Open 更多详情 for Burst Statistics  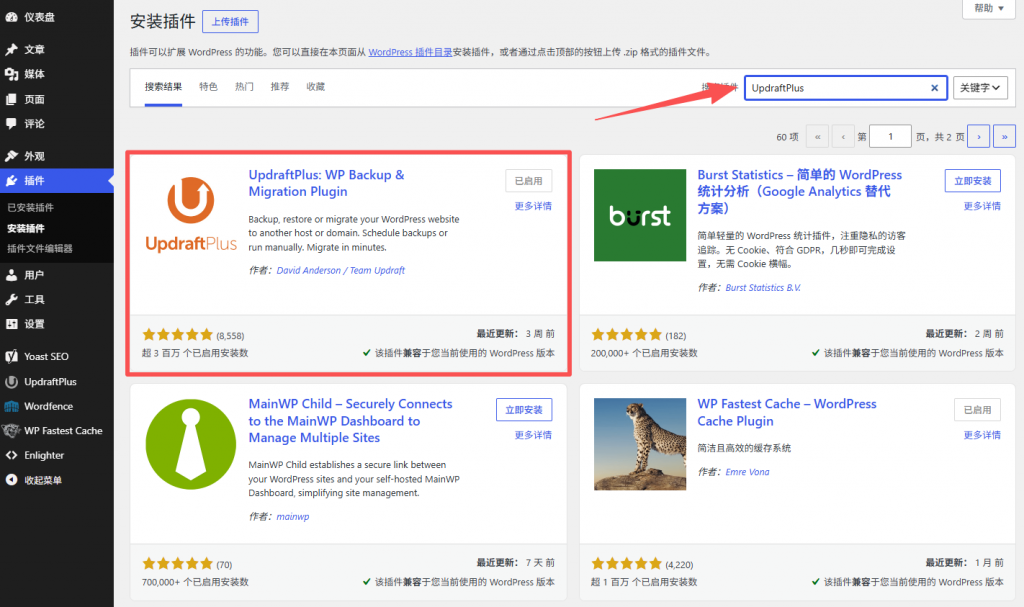coord(982,206)
